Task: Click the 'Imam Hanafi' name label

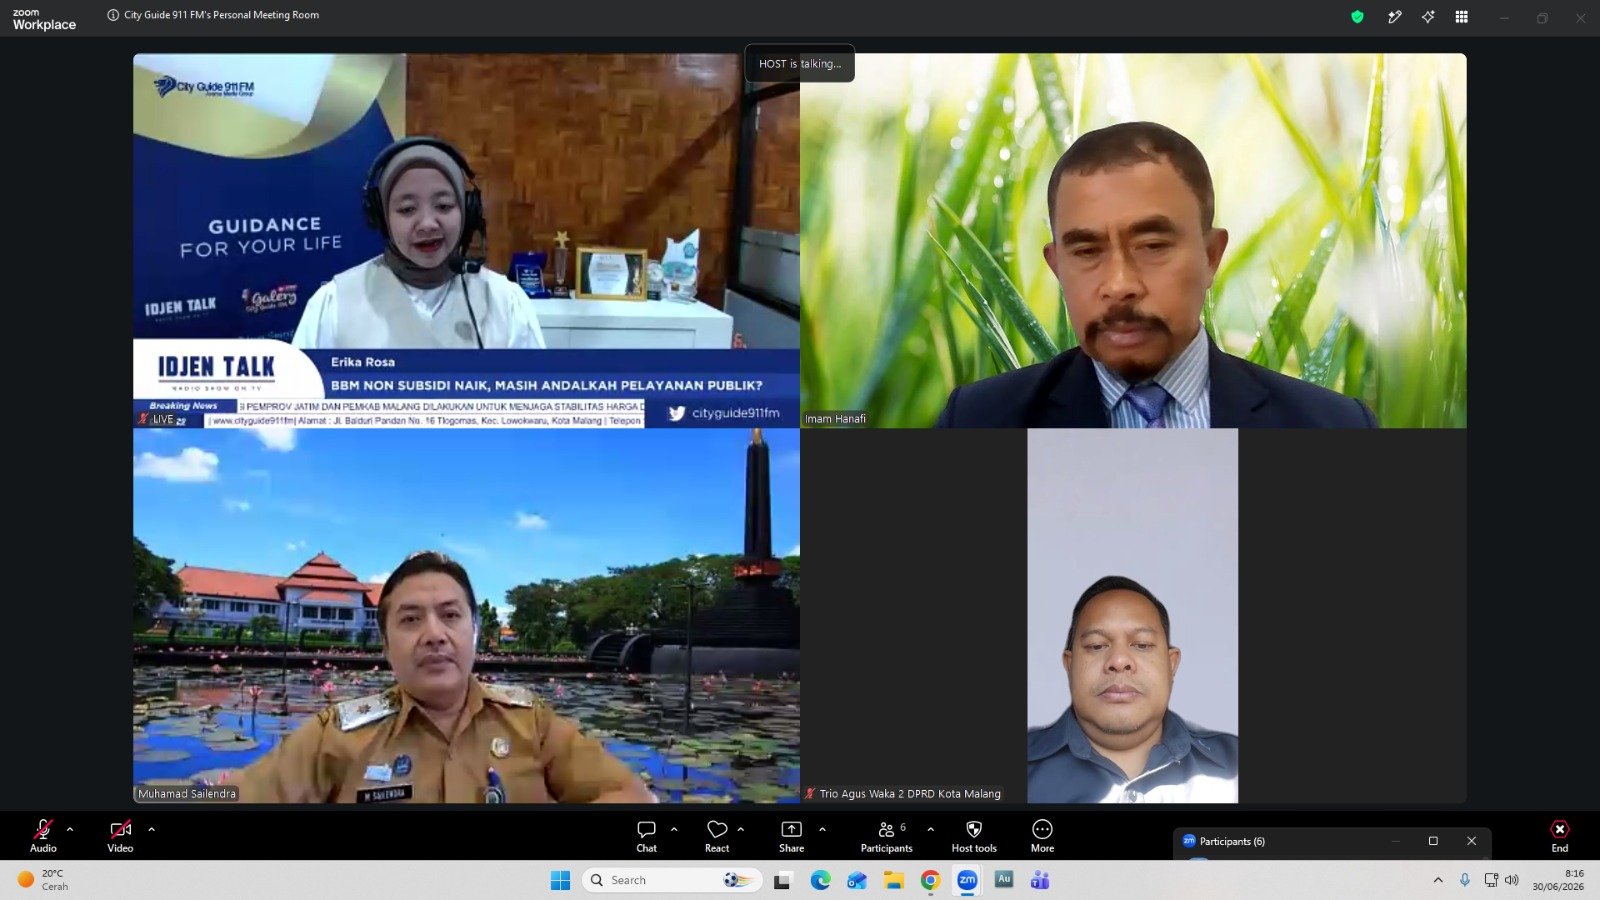Action: coord(835,419)
